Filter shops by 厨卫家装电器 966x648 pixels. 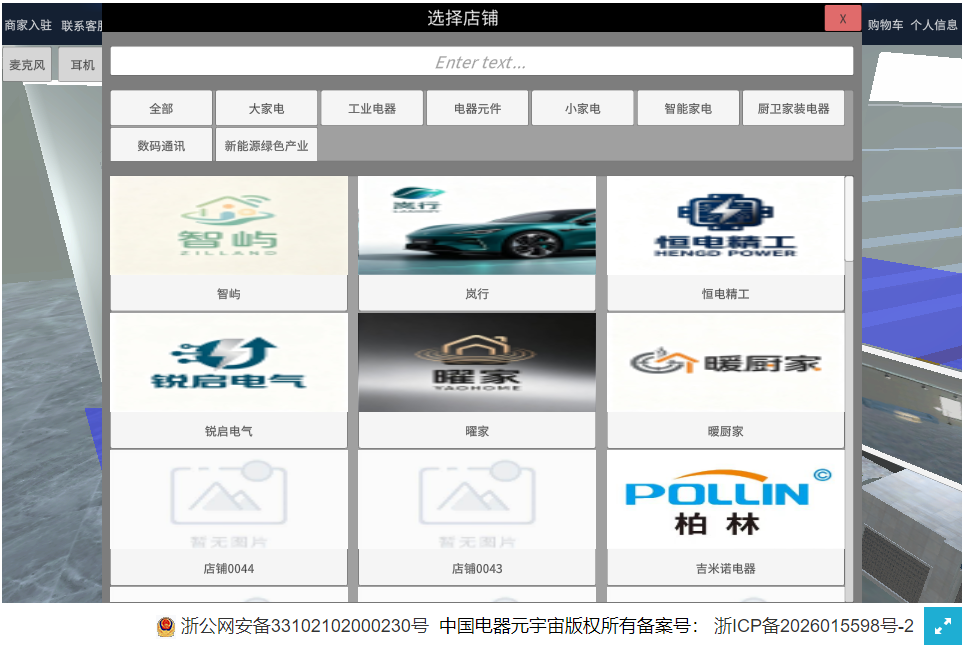pyautogui.click(x=794, y=108)
